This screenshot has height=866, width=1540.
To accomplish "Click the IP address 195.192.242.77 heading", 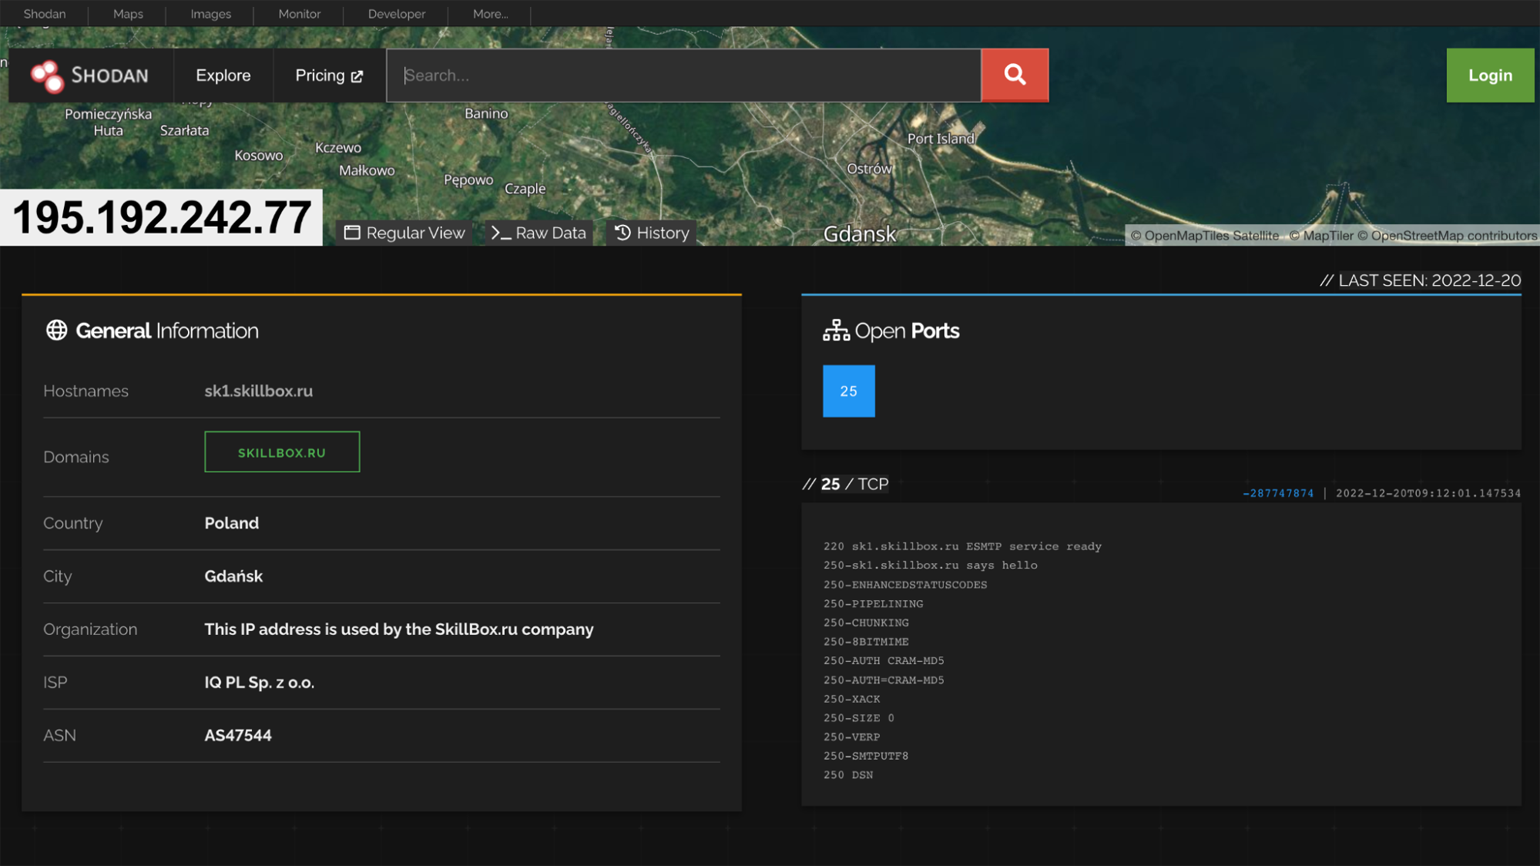I will click(161, 218).
